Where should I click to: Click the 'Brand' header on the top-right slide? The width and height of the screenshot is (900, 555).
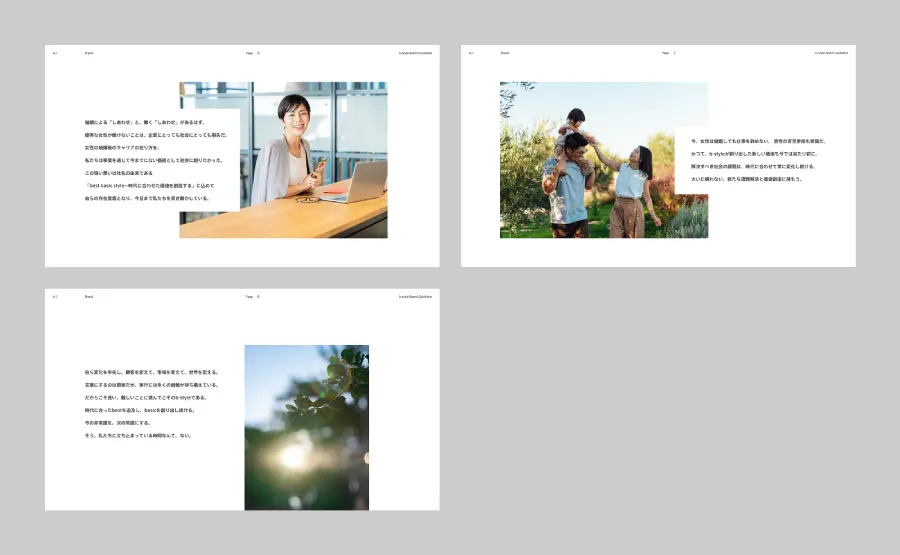[x=505, y=53]
